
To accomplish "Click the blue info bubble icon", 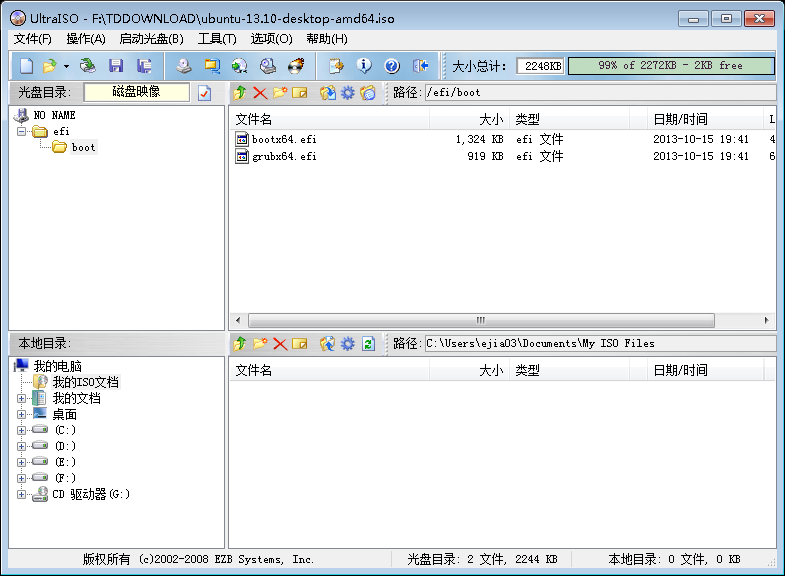I will pyautogui.click(x=364, y=66).
